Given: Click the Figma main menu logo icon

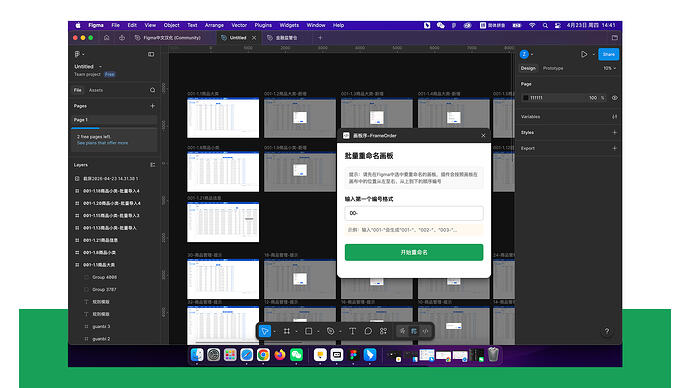Looking at the screenshot, I should tap(77, 54).
